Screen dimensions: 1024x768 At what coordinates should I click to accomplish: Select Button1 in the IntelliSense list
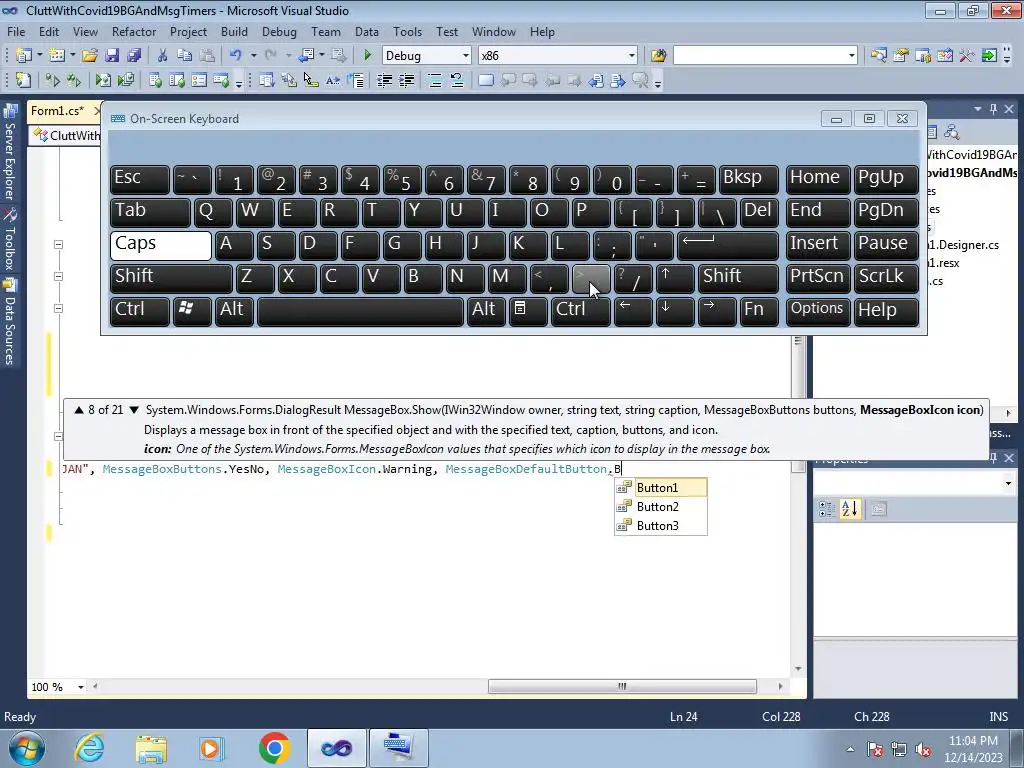coord(660,488)
